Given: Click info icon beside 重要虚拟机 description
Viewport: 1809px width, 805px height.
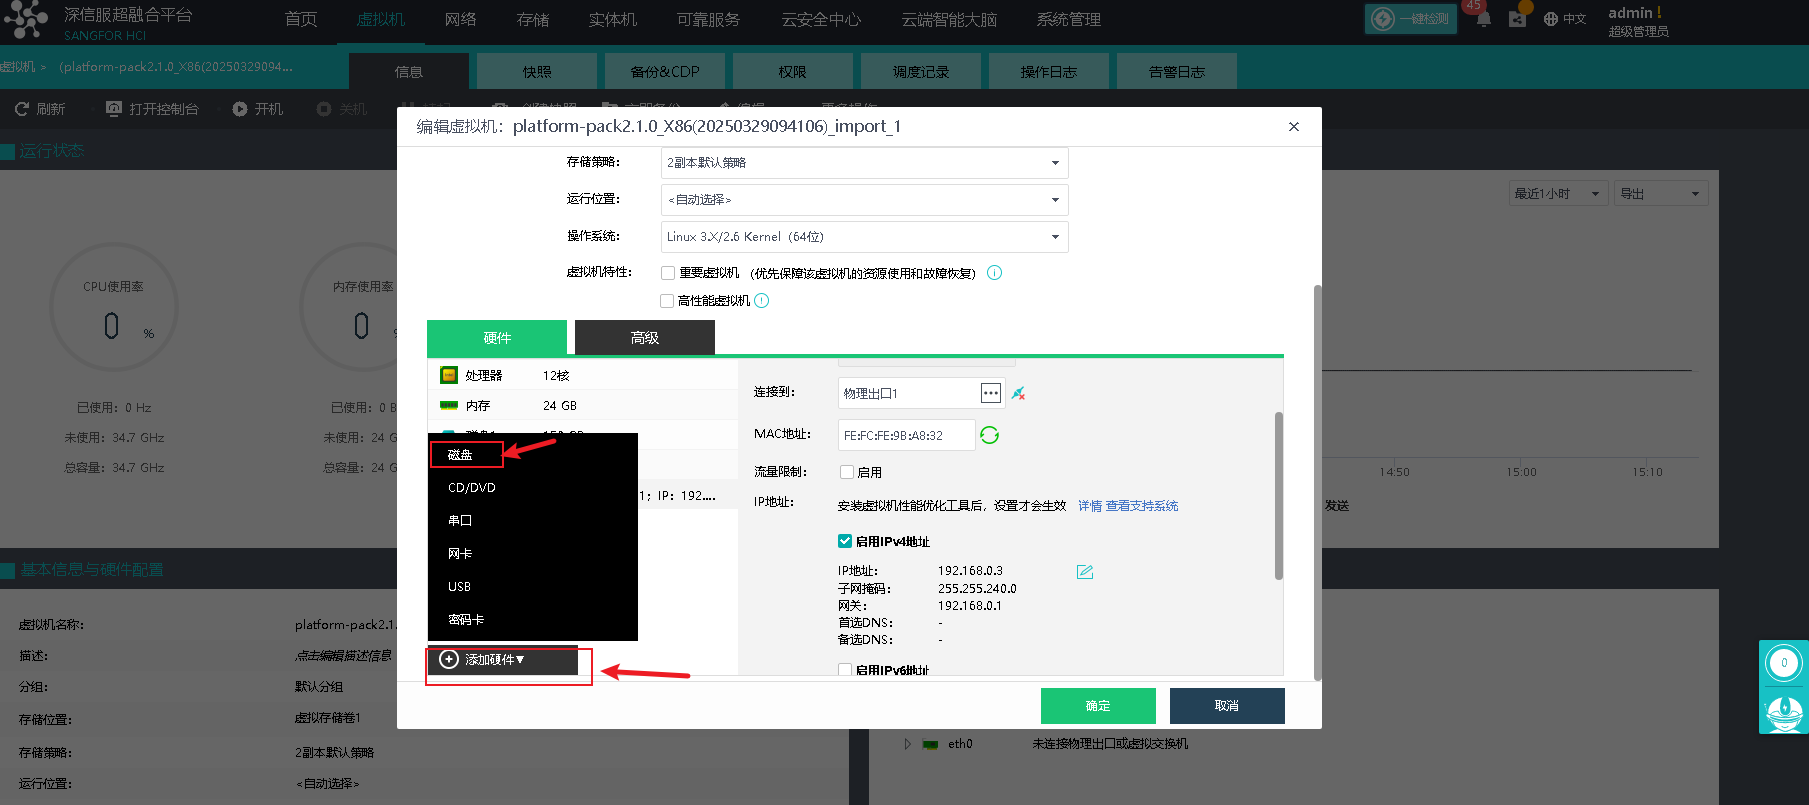Looking at the screenshot, I should click(994, 273).
